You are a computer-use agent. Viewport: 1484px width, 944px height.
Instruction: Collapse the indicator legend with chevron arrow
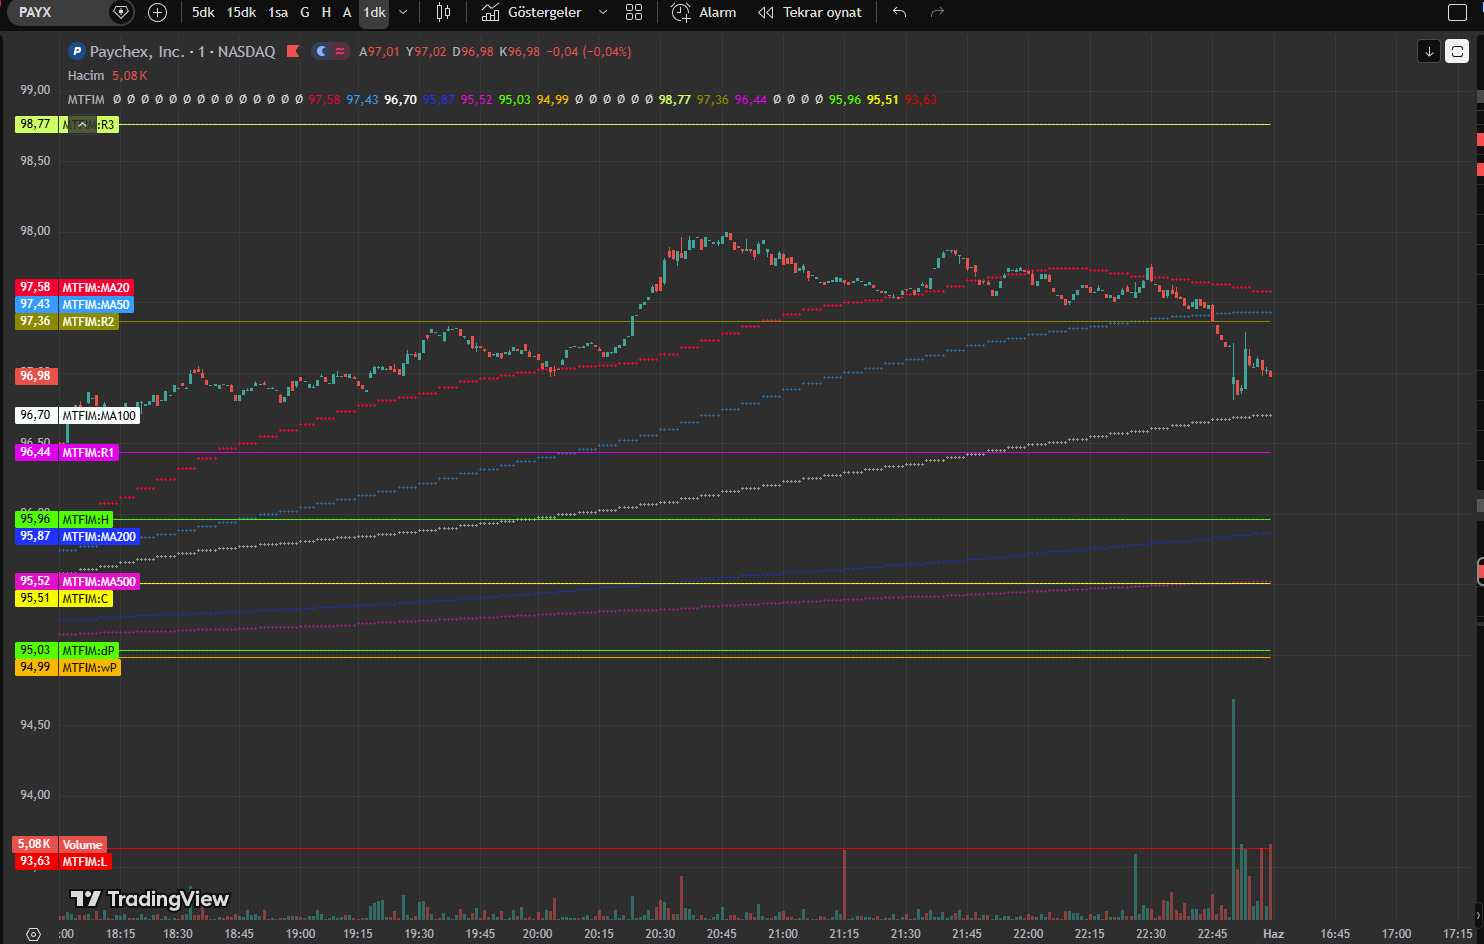tap(83, 125)
